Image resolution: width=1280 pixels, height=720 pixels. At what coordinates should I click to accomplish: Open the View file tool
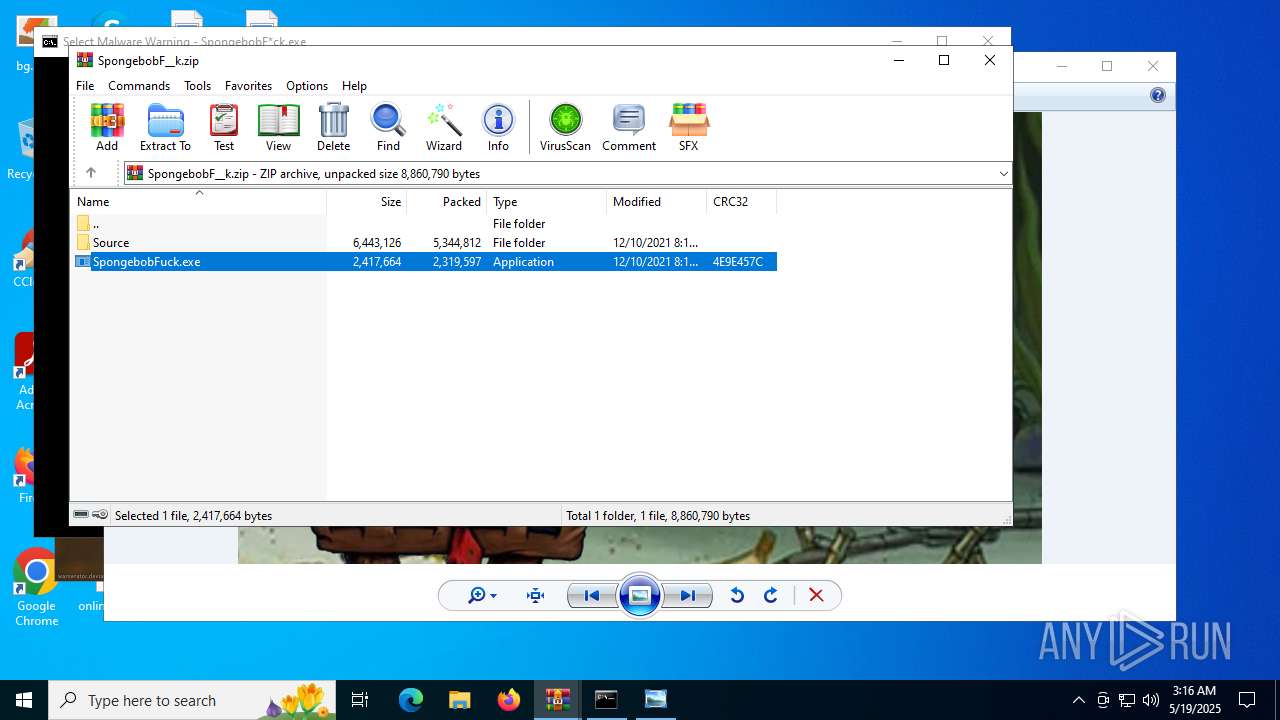278,127
